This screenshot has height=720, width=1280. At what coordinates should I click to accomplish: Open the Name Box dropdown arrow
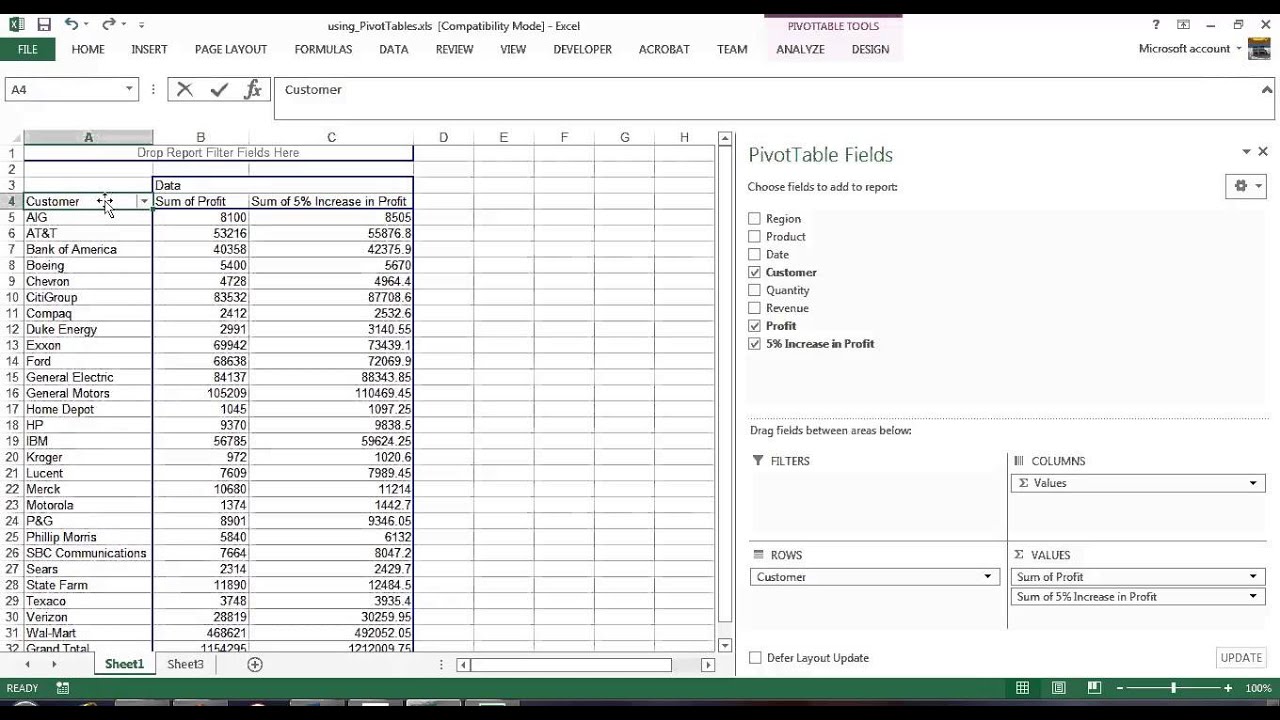click(128, 89)
